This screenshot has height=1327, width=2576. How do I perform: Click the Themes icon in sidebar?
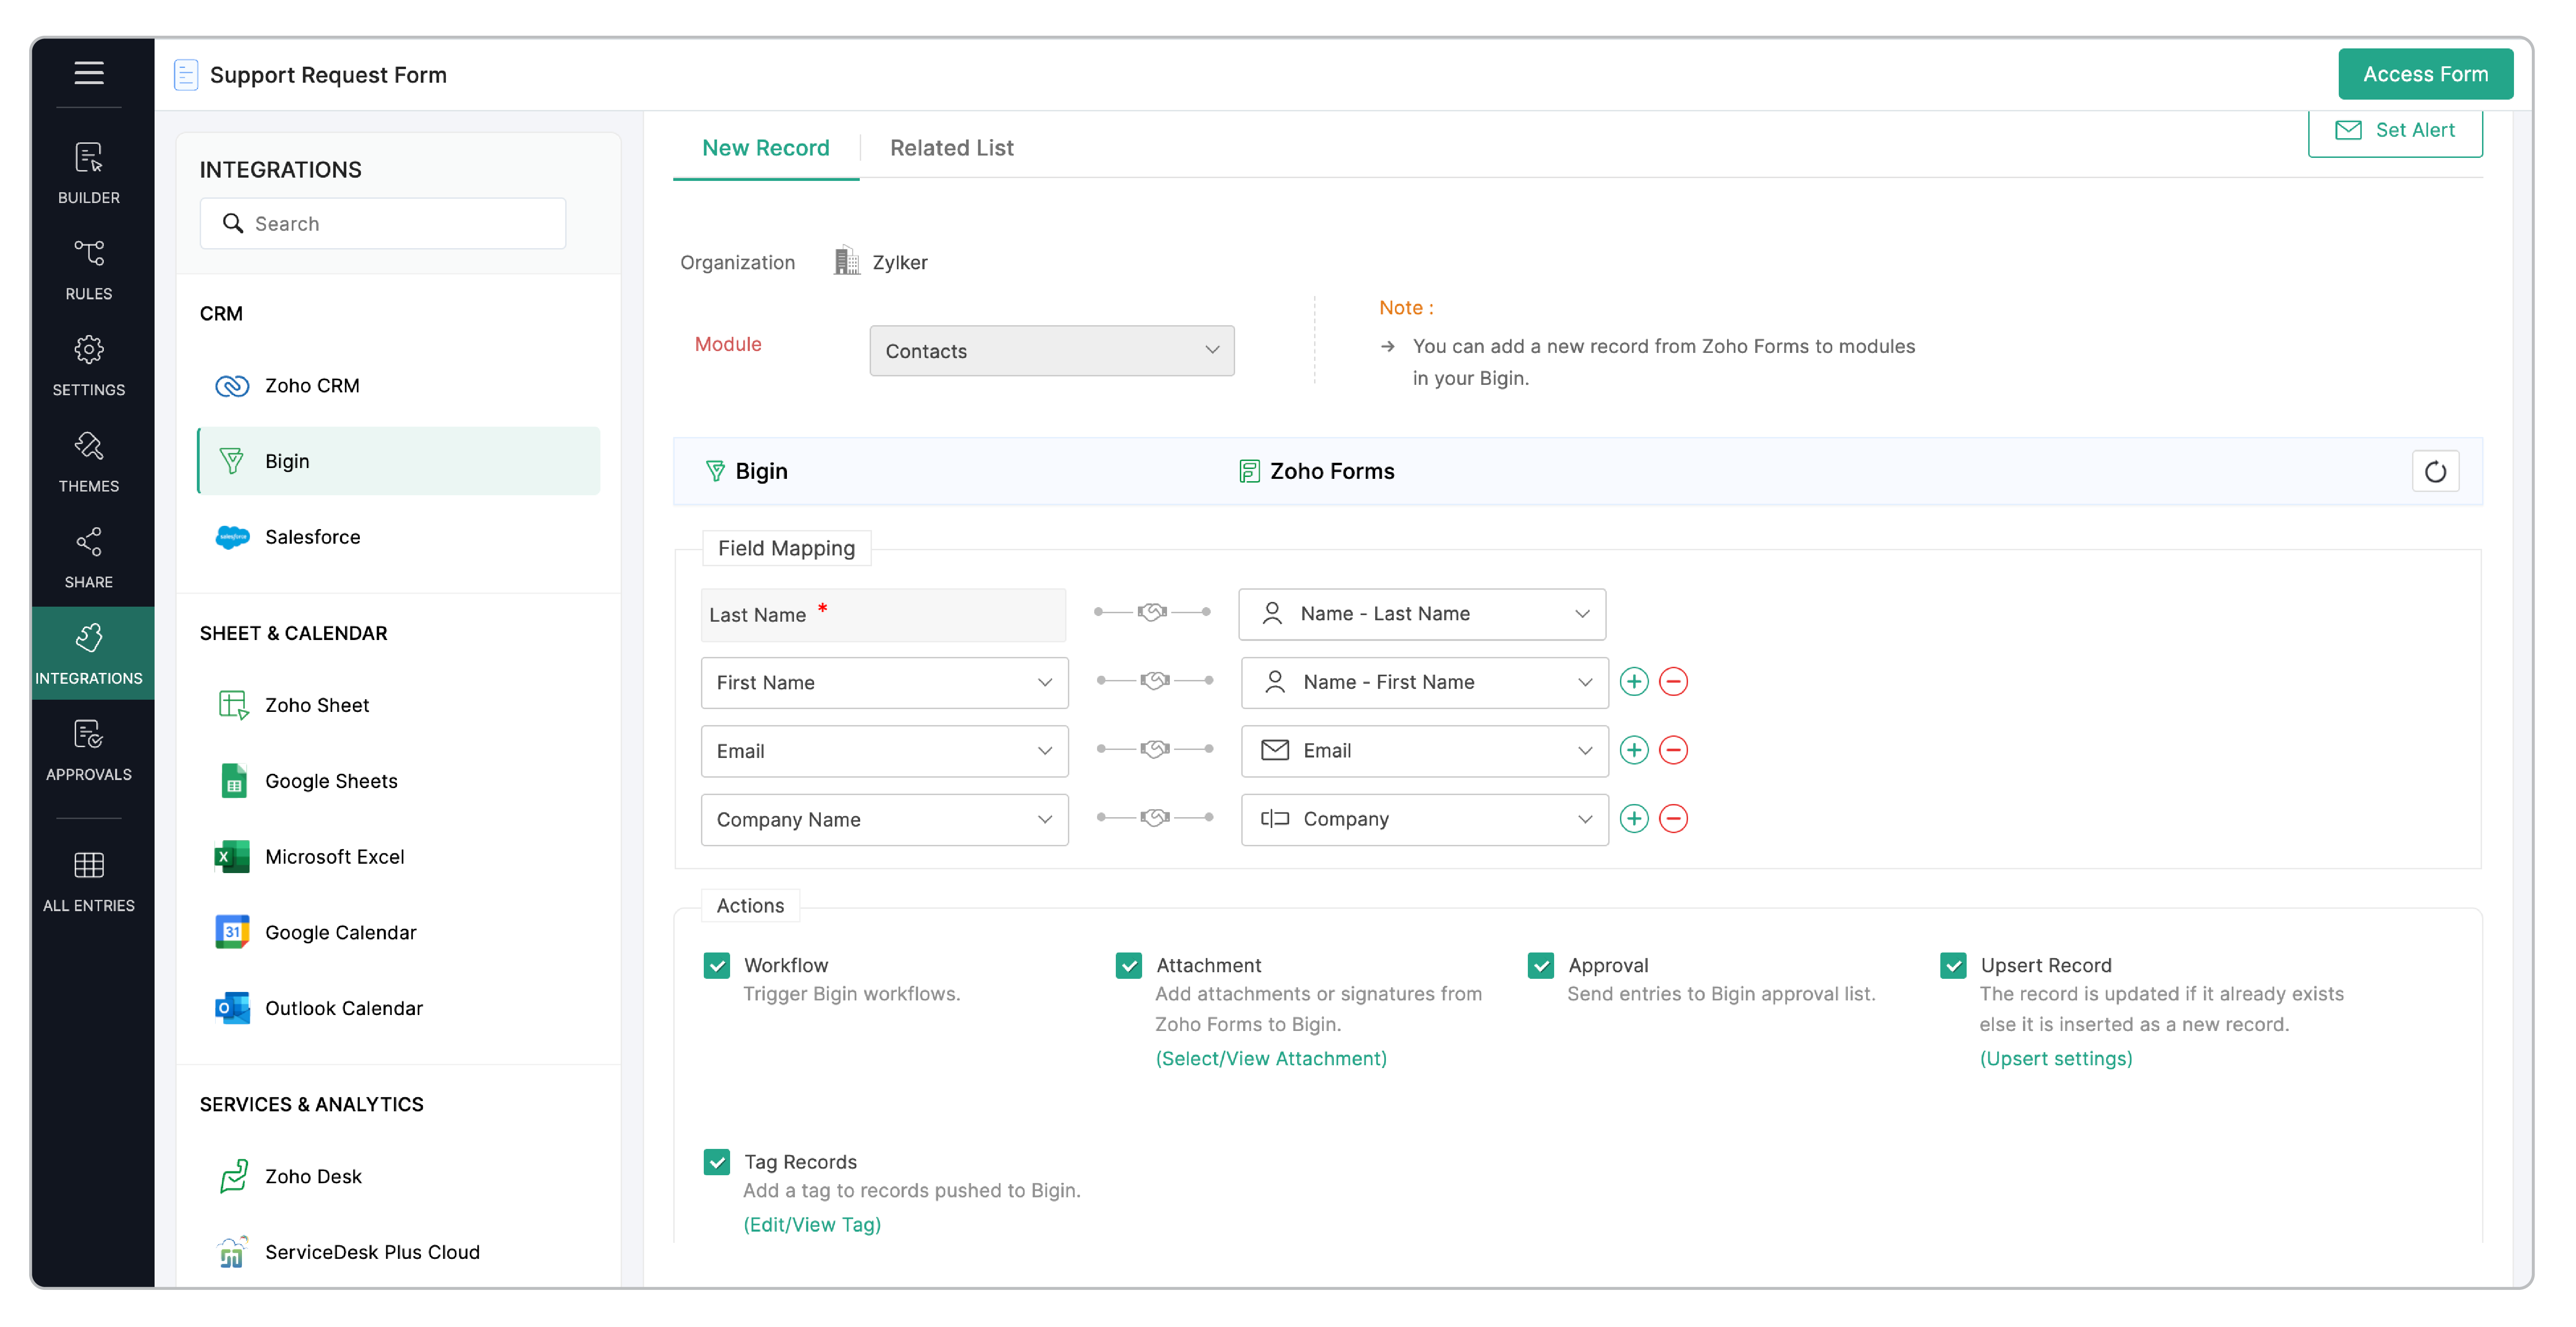tap(89, 459)
